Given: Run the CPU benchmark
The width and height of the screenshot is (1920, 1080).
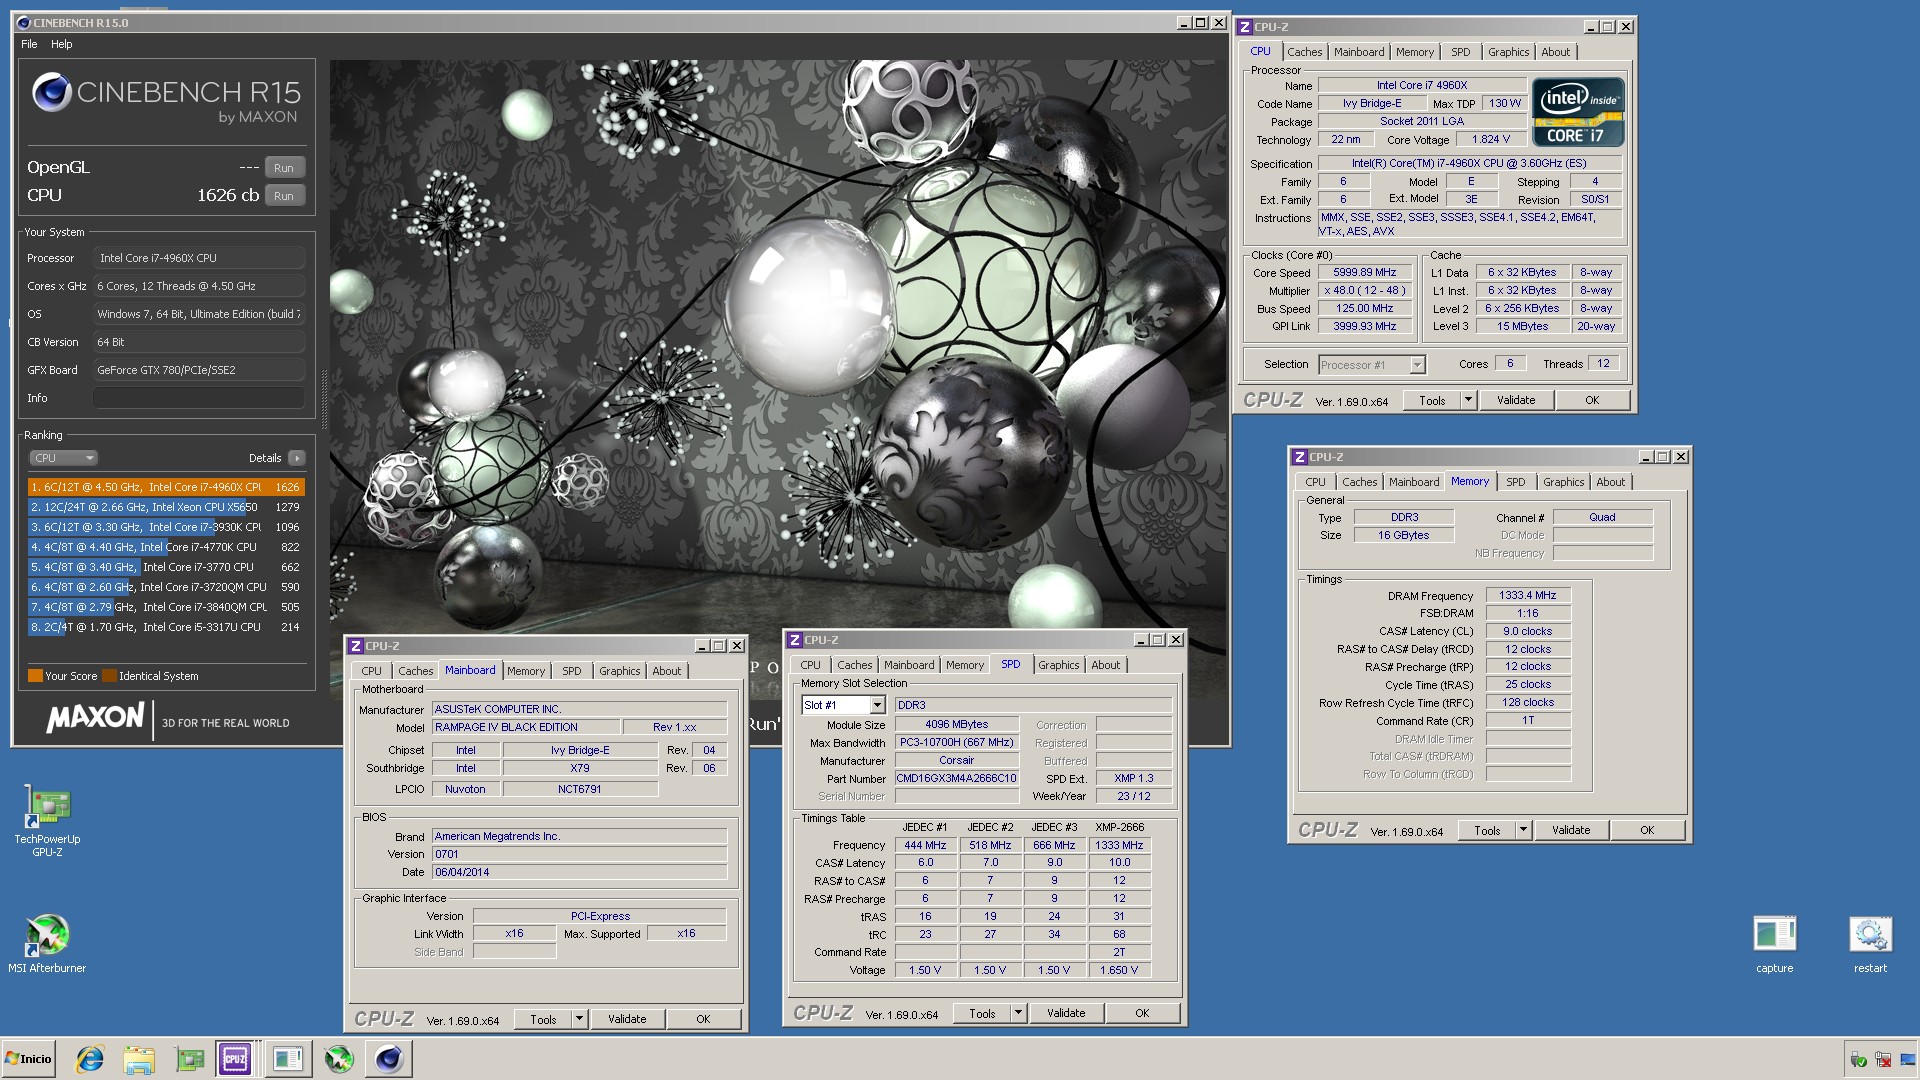Looking at the screenshot, I should (x=284, y=196).
